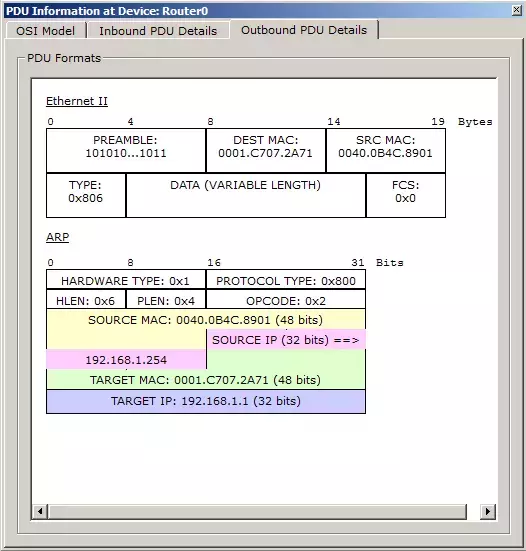The height and width of the screenshot is (551, 526).
Task: Click the blue TARGET IP: 192.168.1.1 field
Action: (206, 401)
